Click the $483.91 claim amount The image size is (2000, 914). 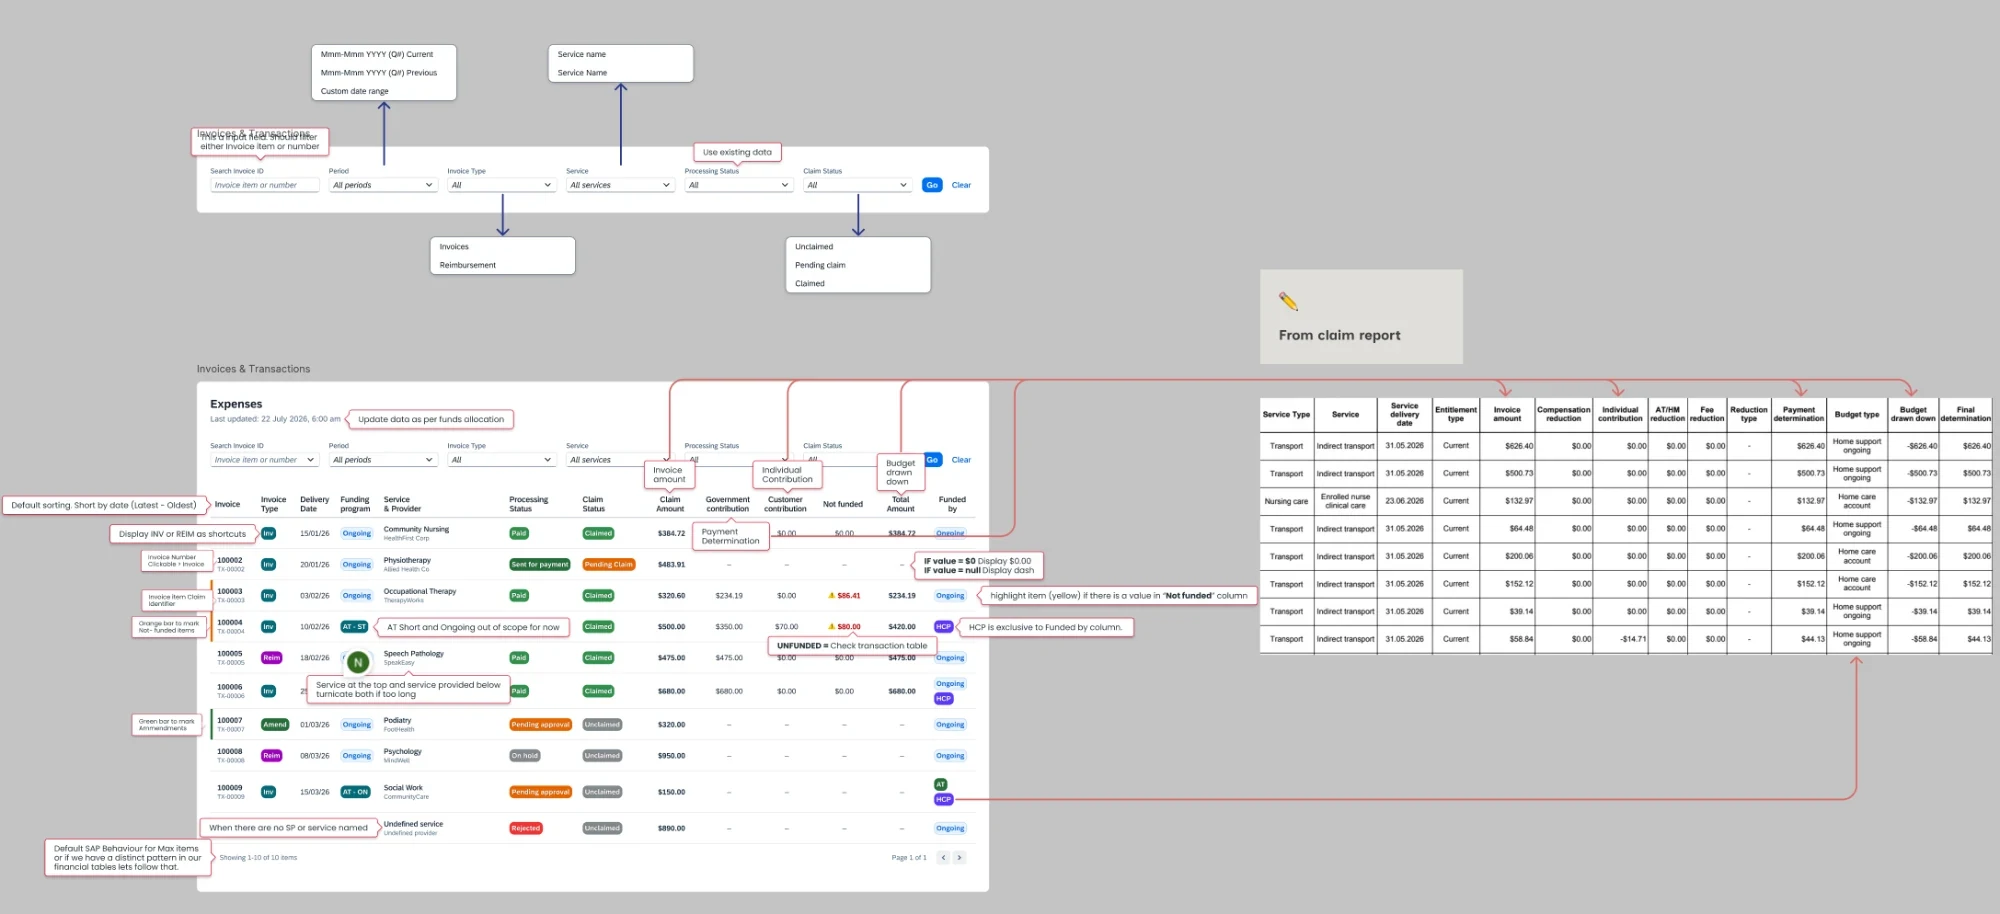[x=671, y=564]
